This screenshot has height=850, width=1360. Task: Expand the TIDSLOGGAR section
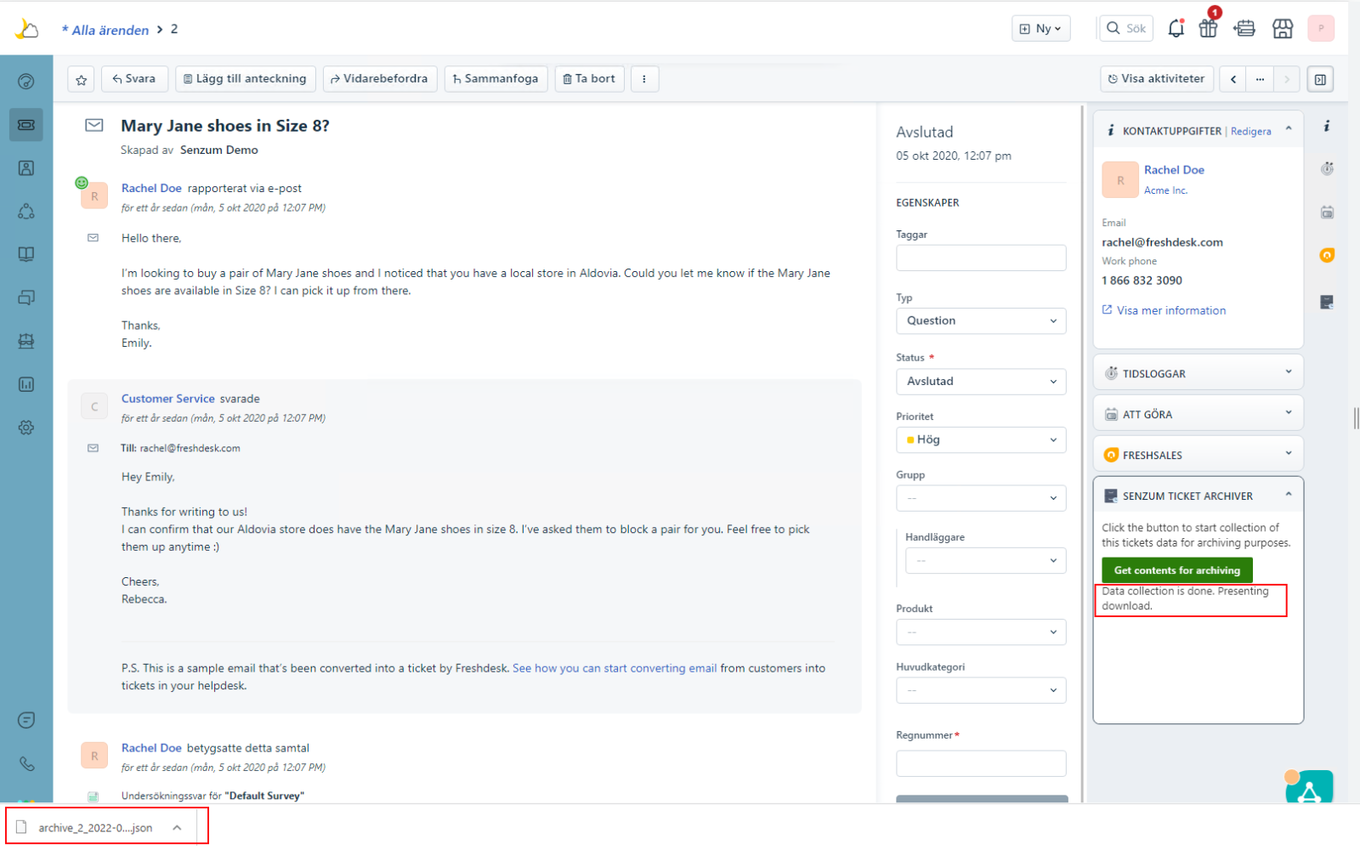point(1197,373)
